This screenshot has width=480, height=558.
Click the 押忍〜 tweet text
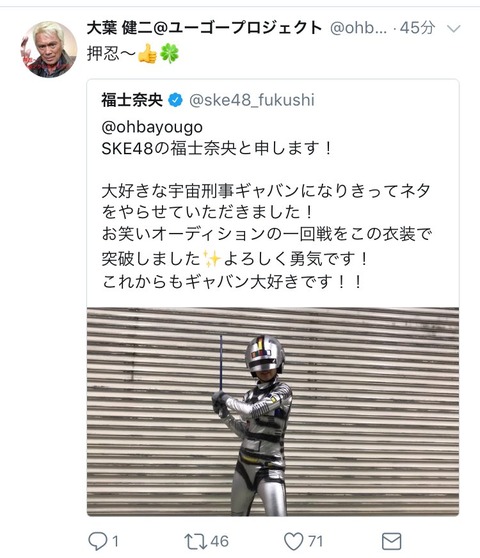[111, 54]
